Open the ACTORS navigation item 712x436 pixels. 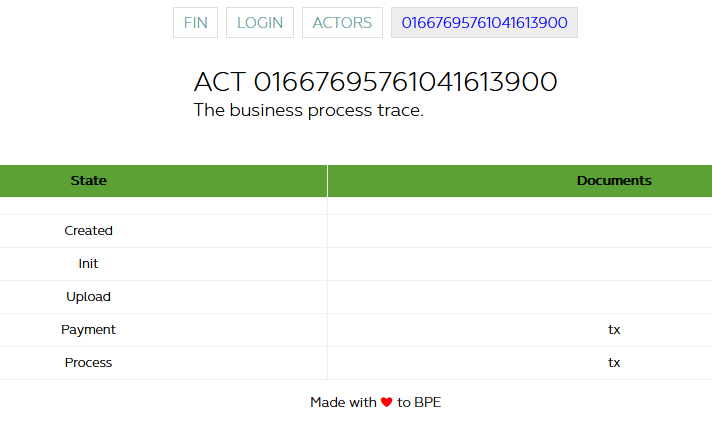pos(342,23)
